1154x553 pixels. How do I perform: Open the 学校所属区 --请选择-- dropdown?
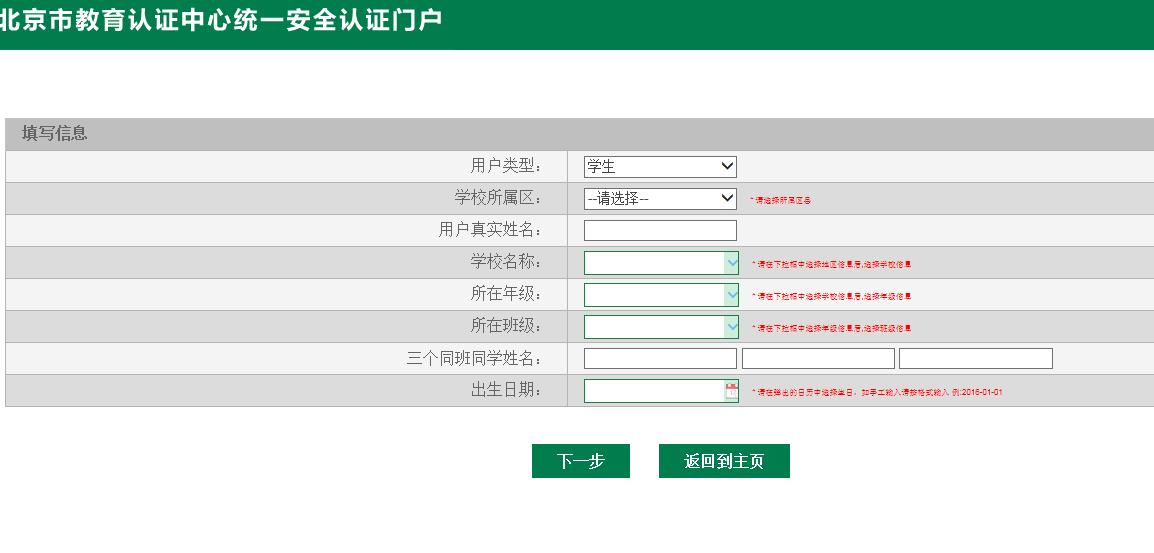pos(660,199)
